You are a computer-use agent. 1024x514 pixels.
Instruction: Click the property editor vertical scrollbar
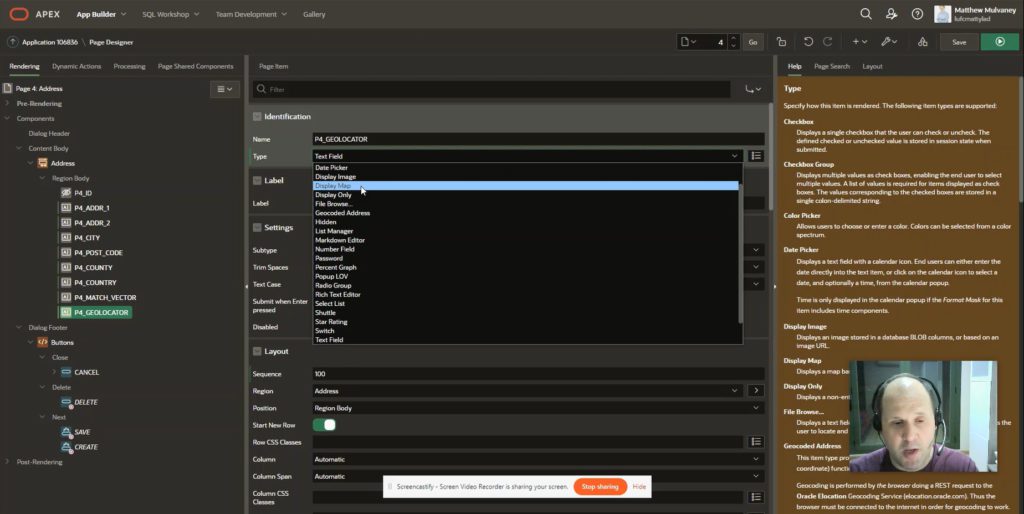point(769,157)
